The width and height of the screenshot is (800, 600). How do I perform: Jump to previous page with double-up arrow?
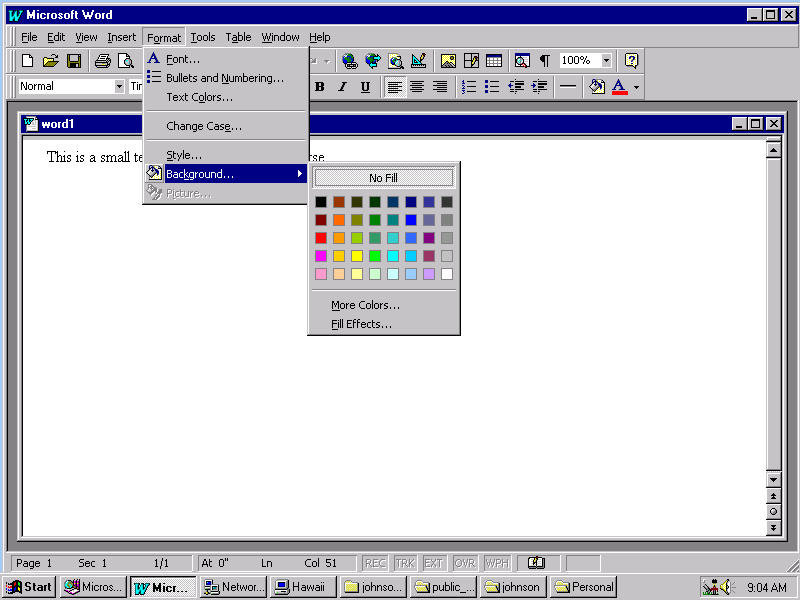(773, 496)
